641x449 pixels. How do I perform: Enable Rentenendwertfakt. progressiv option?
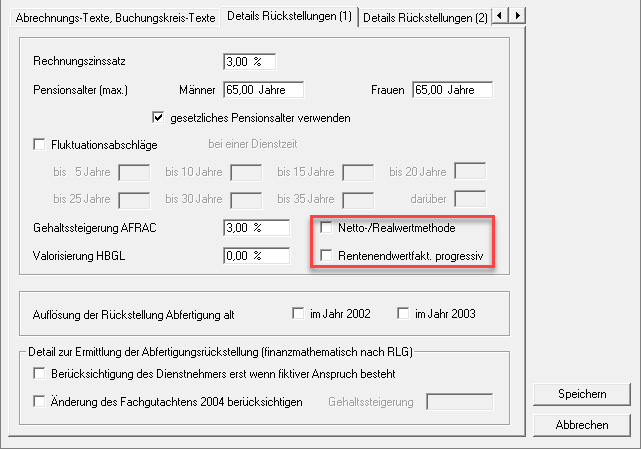pos(327,256)
